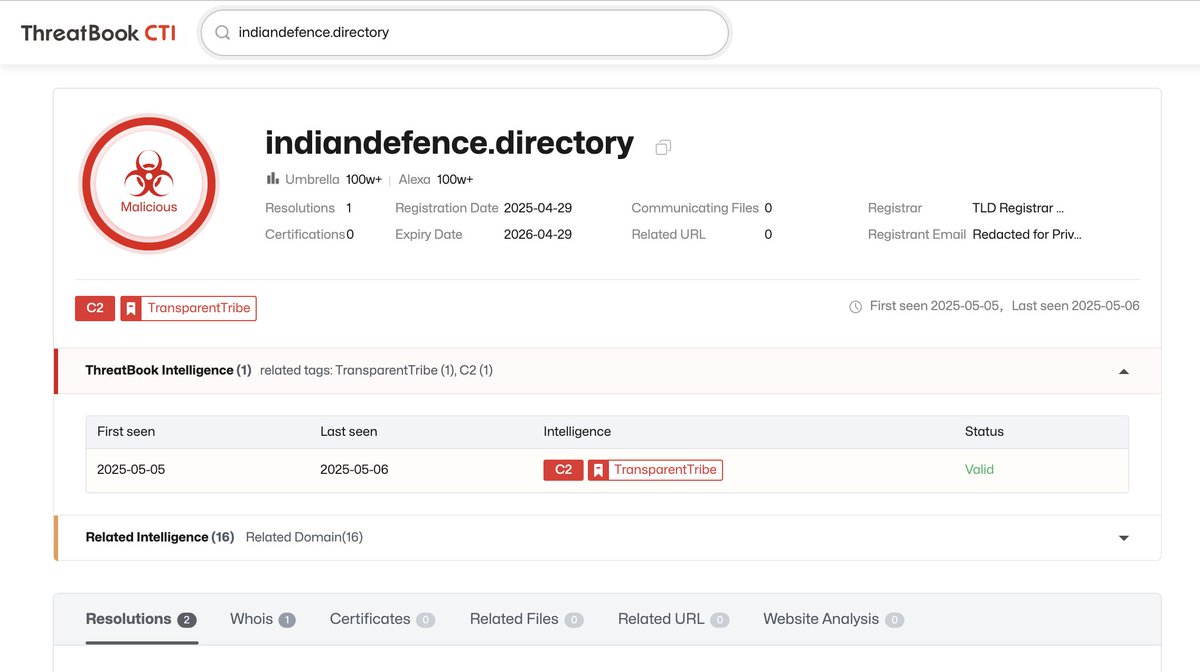Click the magnifying glass in the search bar
The image size is (1200, 672).
222,32
